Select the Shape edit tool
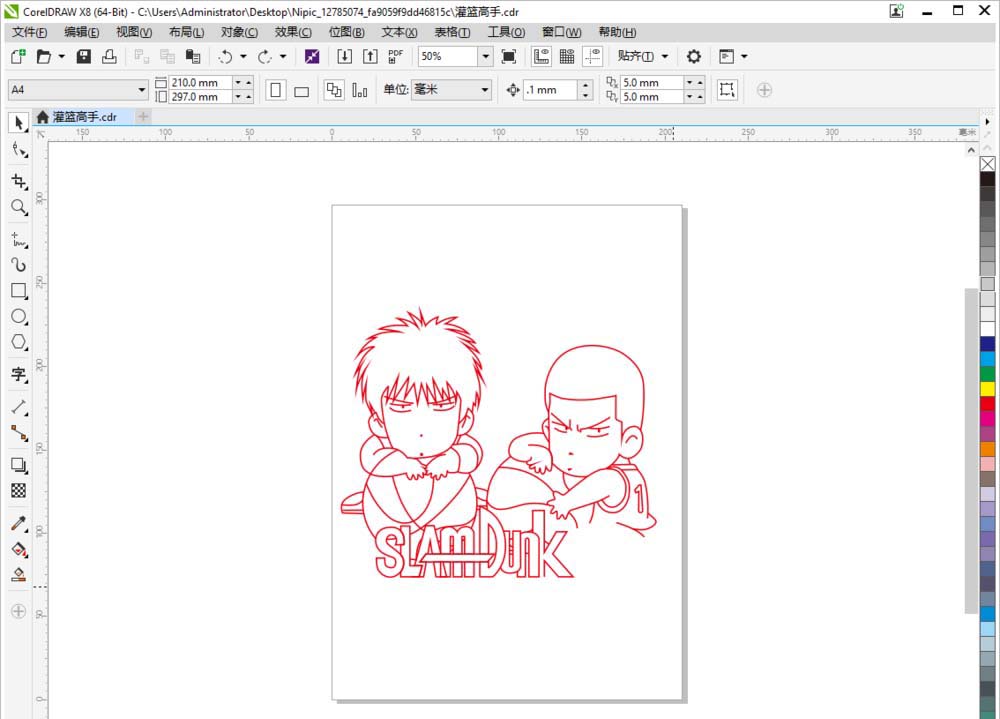 tap(18, 150)
